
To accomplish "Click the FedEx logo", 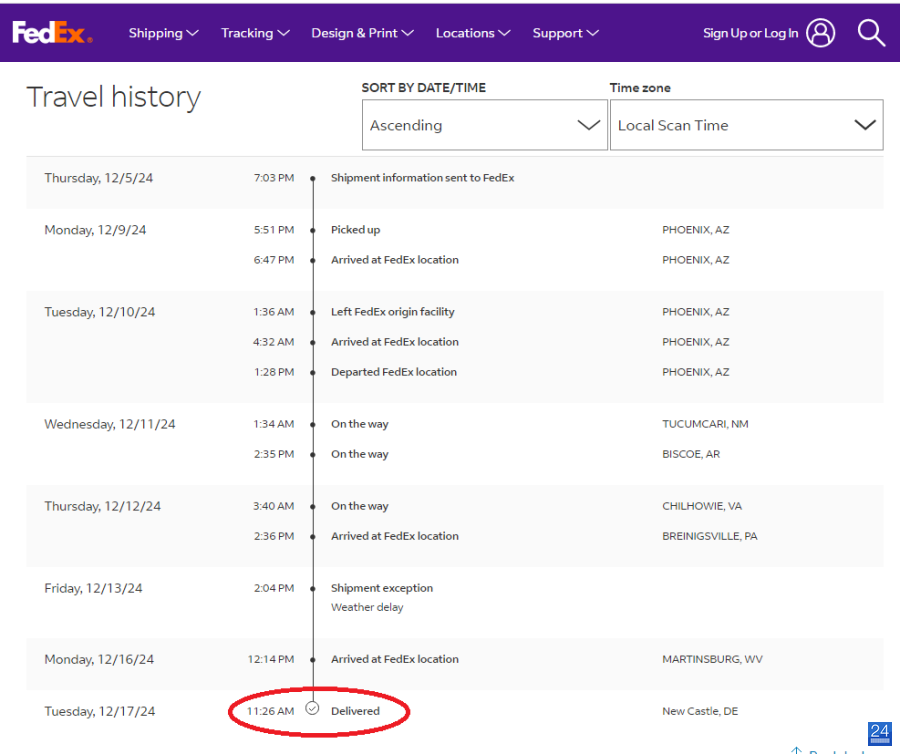I will (52, 33).
